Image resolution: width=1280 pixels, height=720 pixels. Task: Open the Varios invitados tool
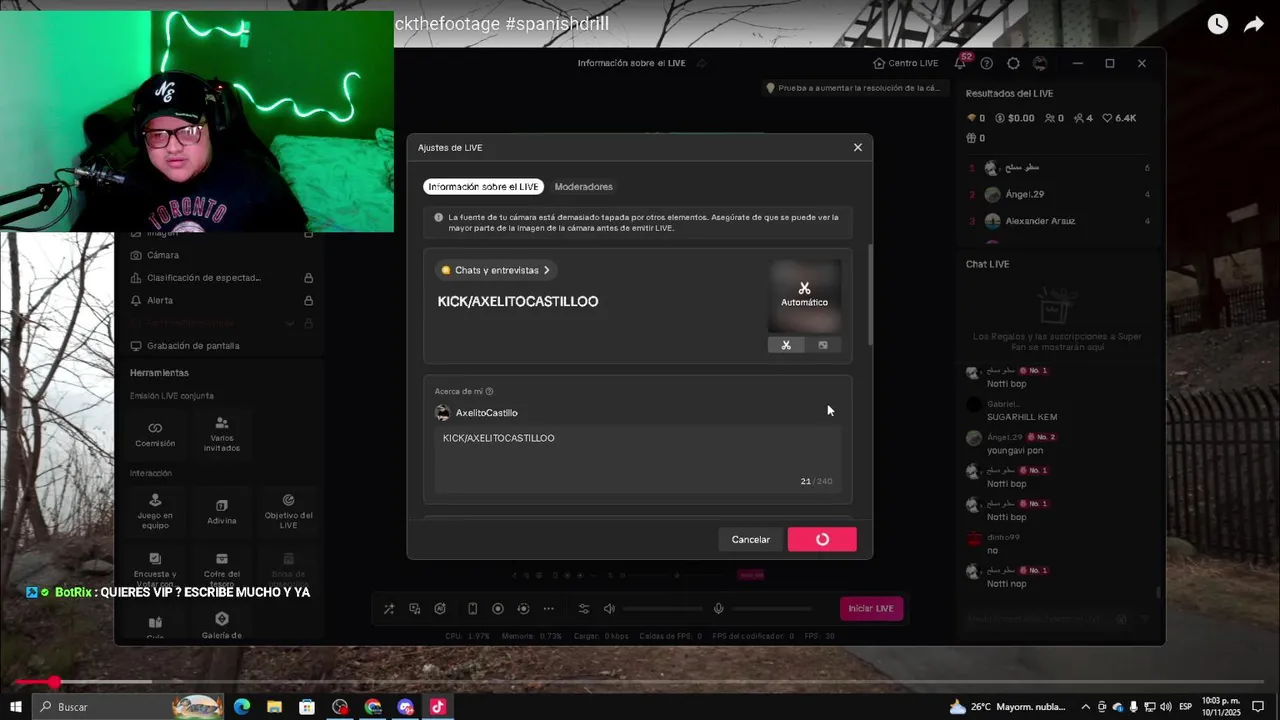point(222,433)
